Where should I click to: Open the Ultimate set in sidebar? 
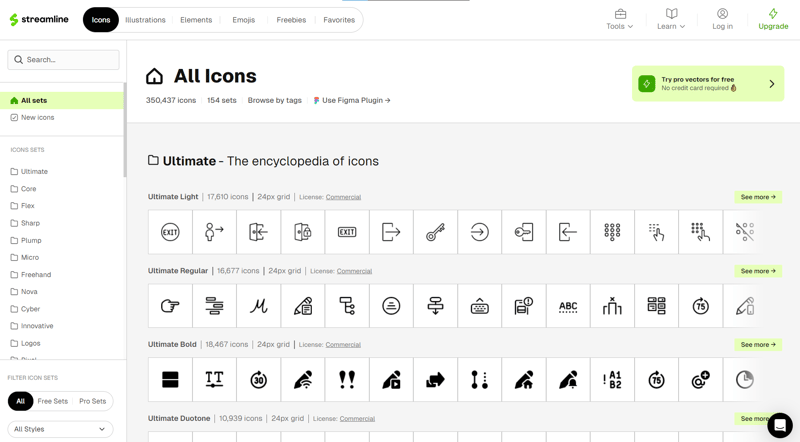(x=29, y=171)
